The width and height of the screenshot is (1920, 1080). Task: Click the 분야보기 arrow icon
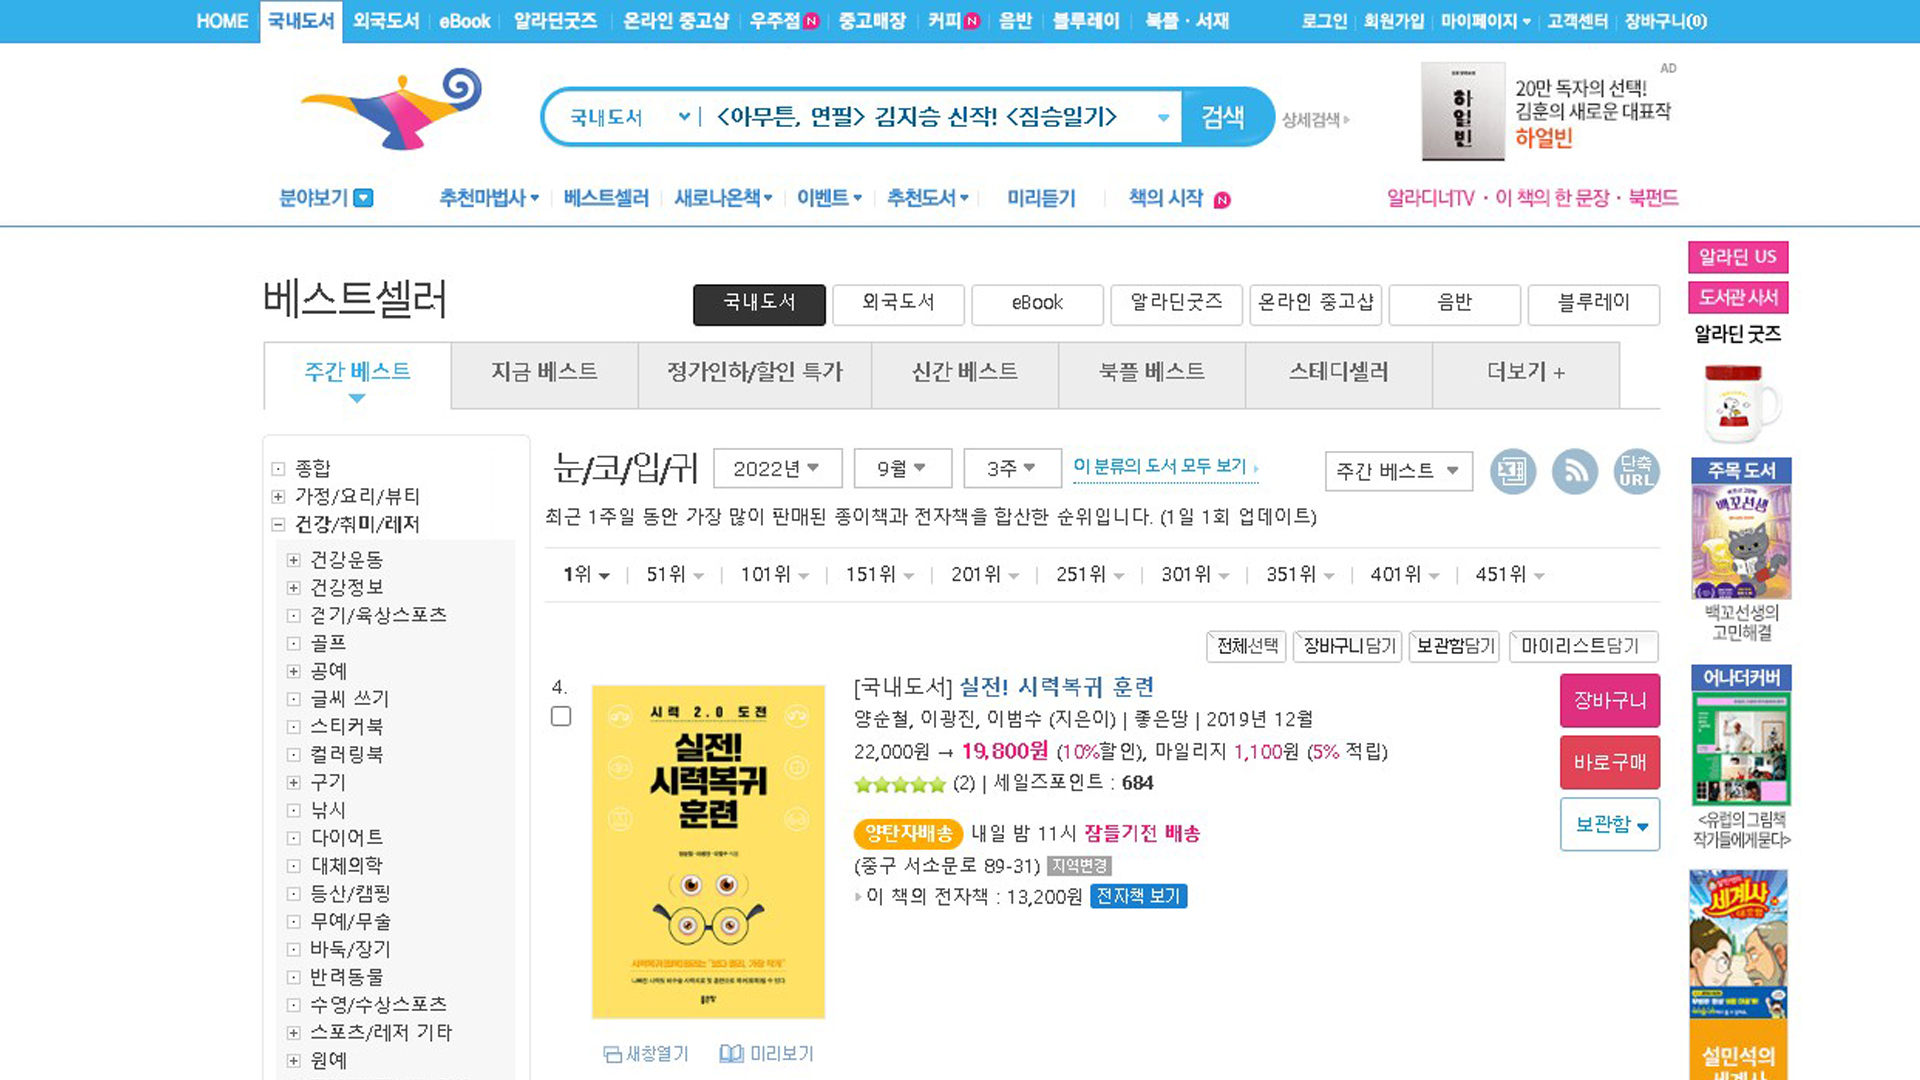point(364,198)
